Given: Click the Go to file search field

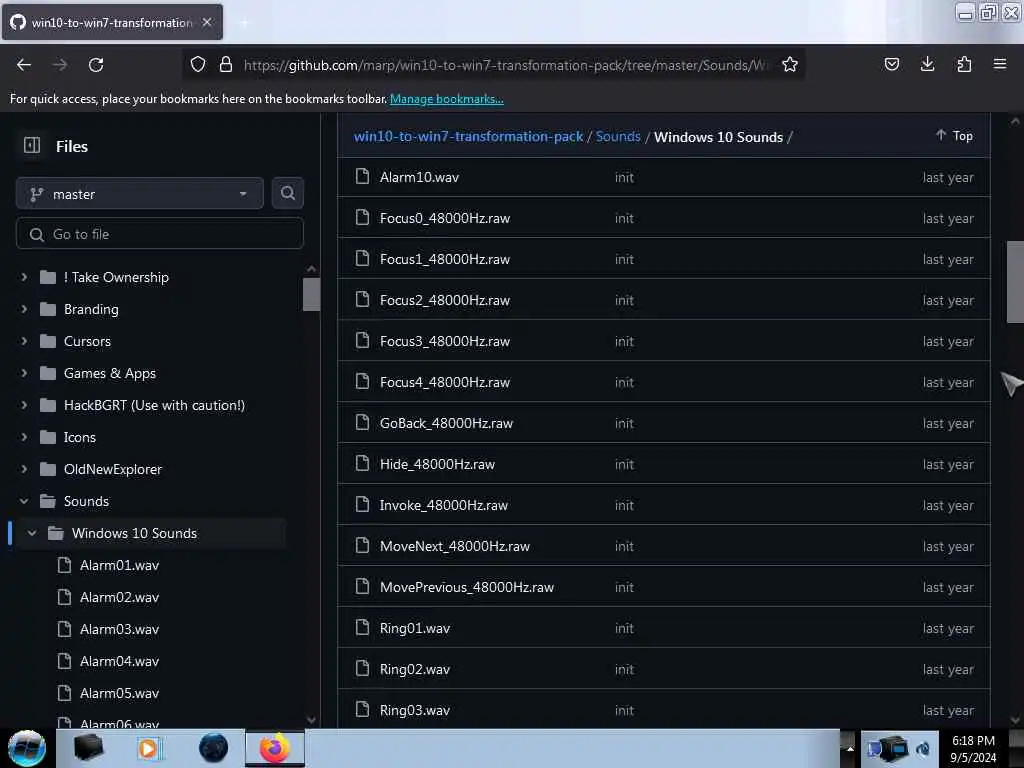Looking at the screenshot, I should [159, 234].
